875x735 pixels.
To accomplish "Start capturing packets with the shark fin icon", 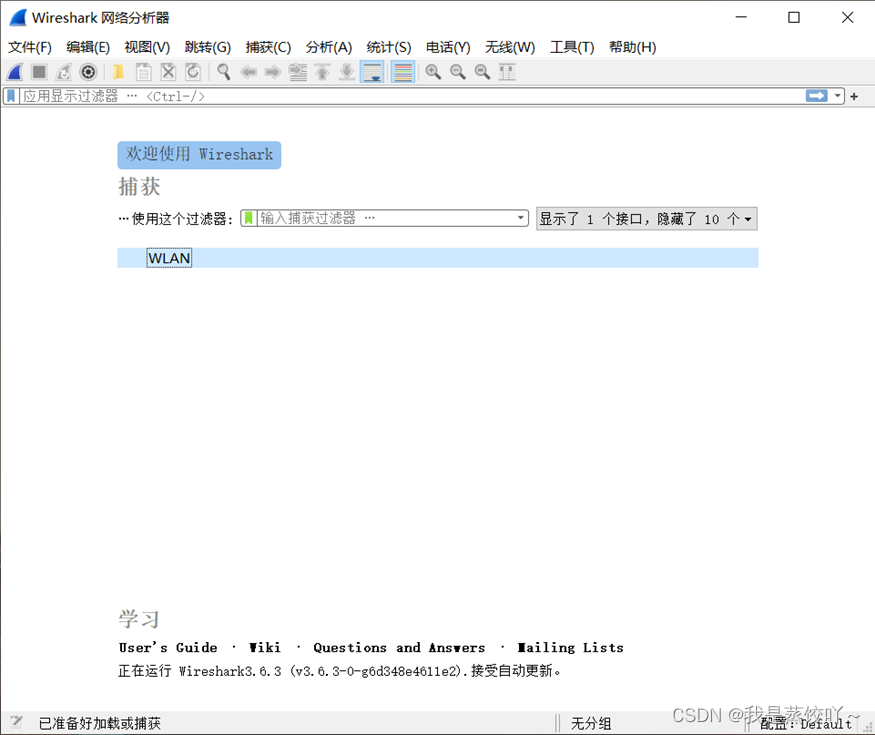I will (15, 72).
